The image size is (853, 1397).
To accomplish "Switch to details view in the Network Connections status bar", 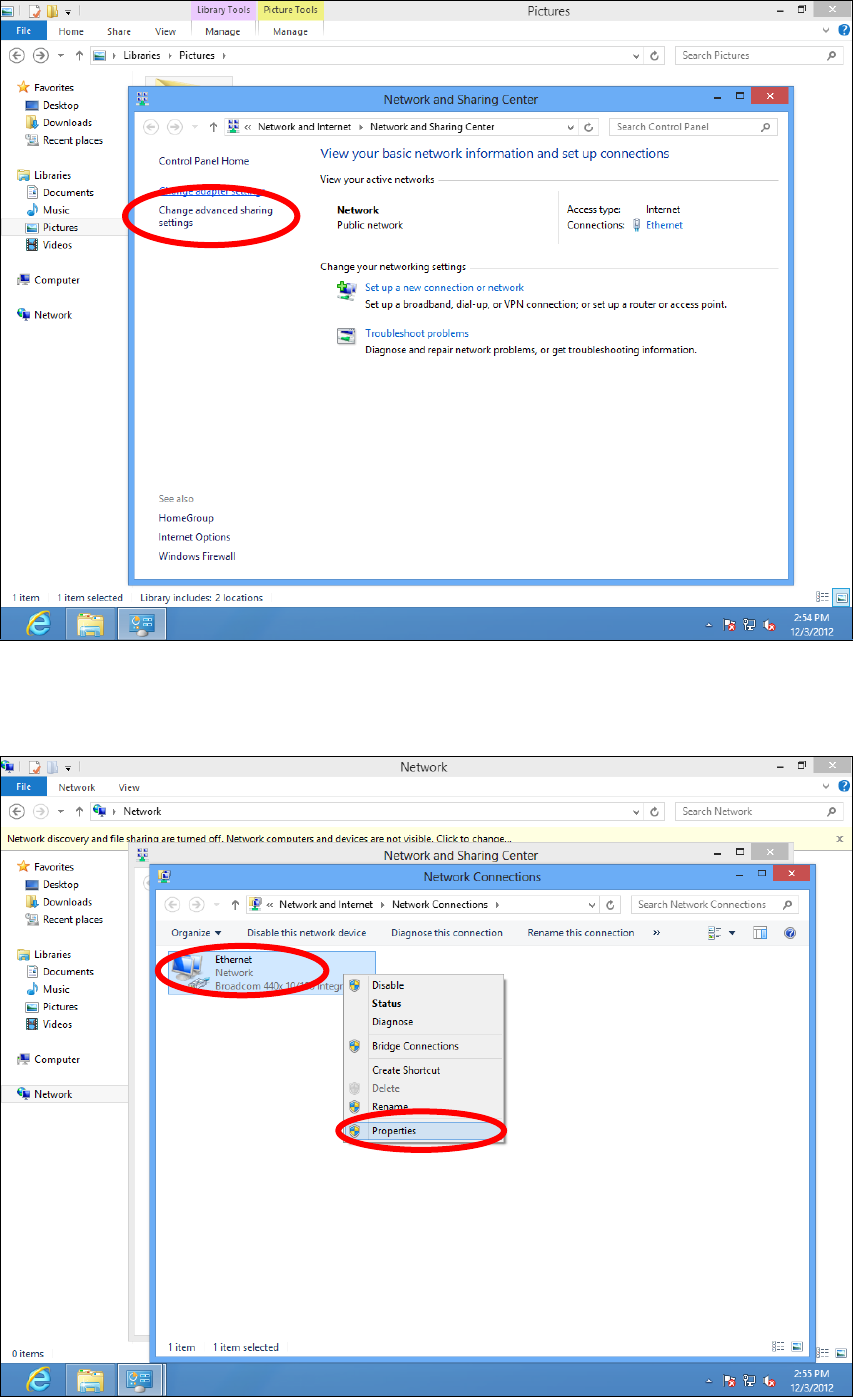I will coord(779,1347).
